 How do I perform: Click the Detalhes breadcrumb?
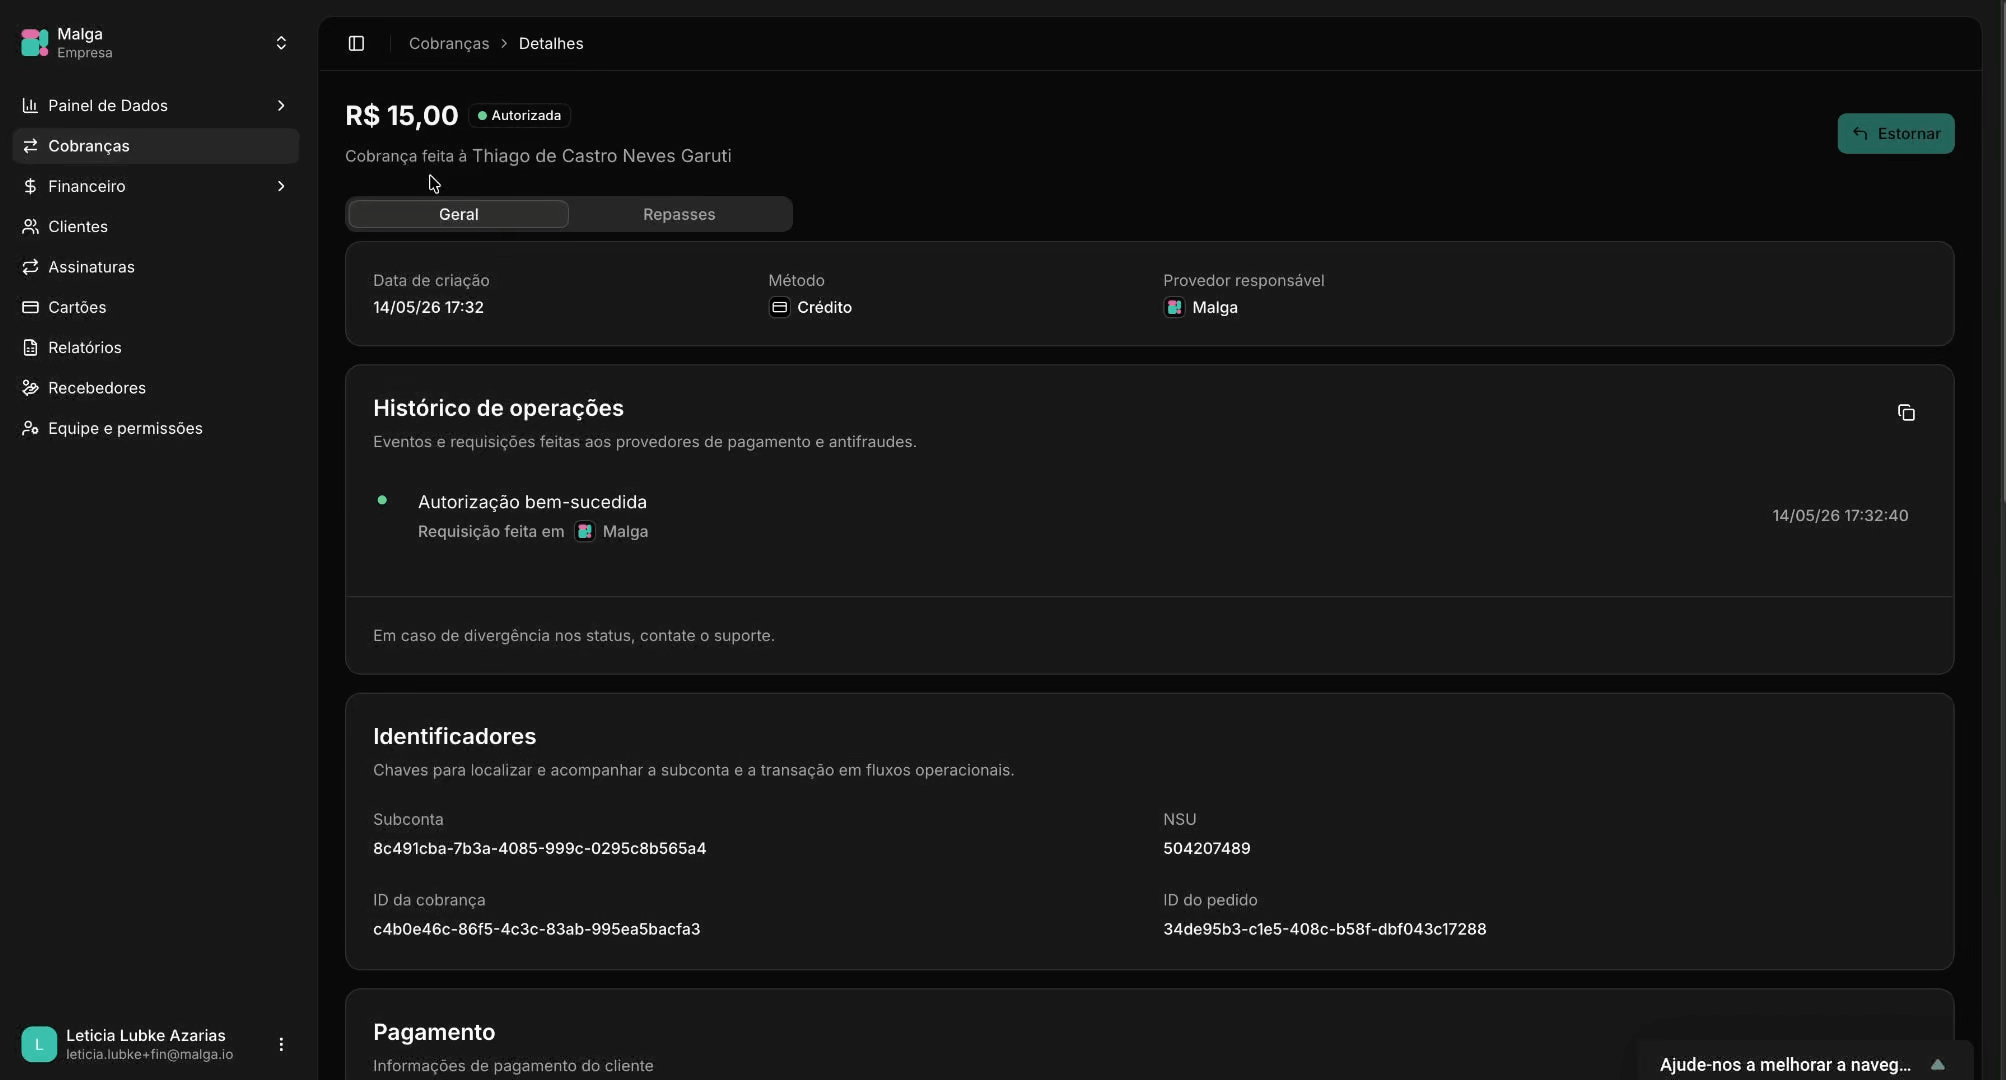pos(551,43)
